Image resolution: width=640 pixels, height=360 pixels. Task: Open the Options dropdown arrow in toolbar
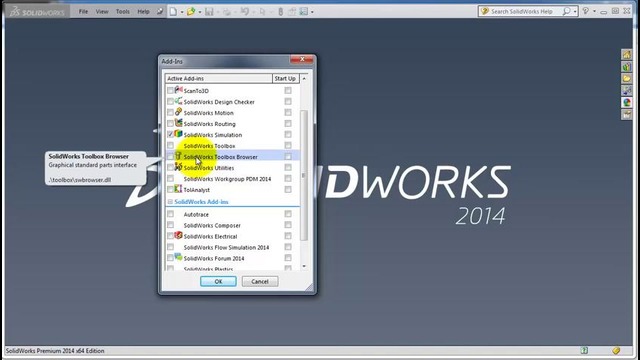(x=312, y=12)
